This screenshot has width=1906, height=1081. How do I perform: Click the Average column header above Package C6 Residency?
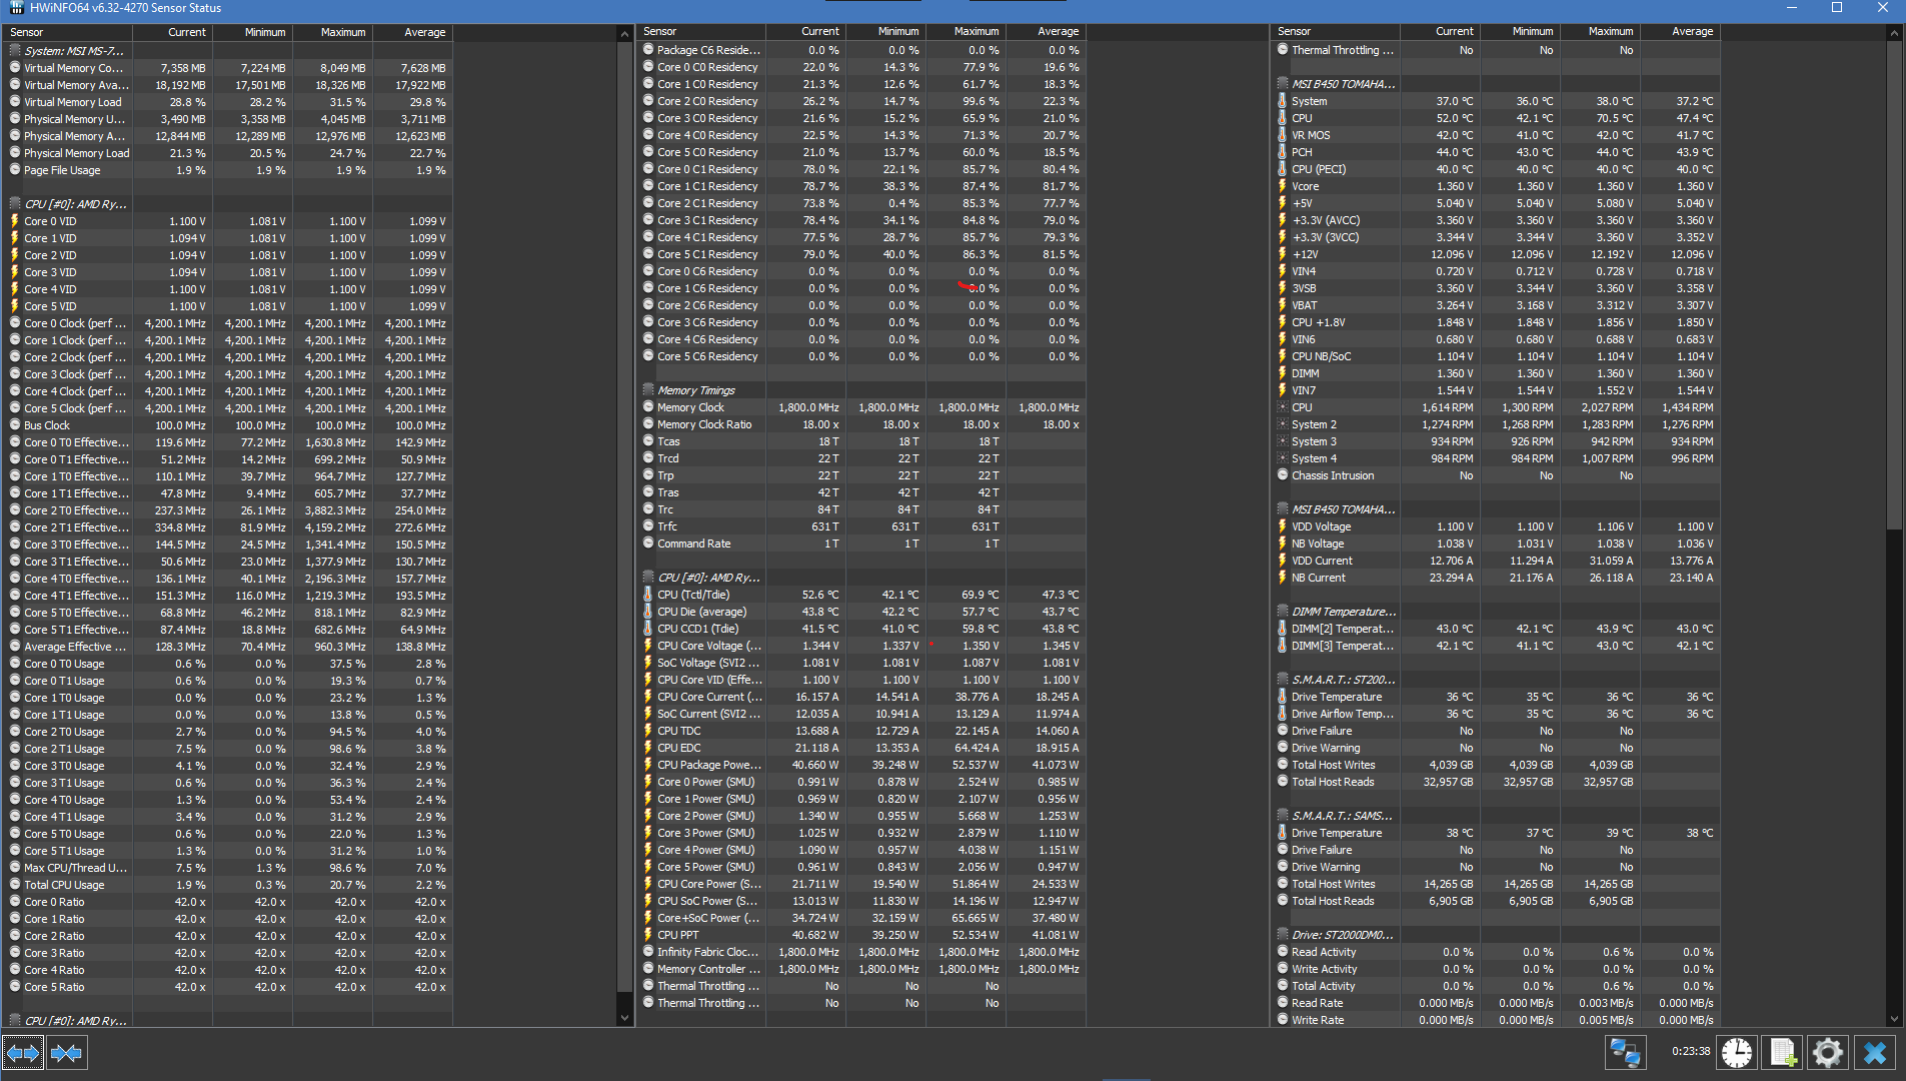tap(1046, 31)
